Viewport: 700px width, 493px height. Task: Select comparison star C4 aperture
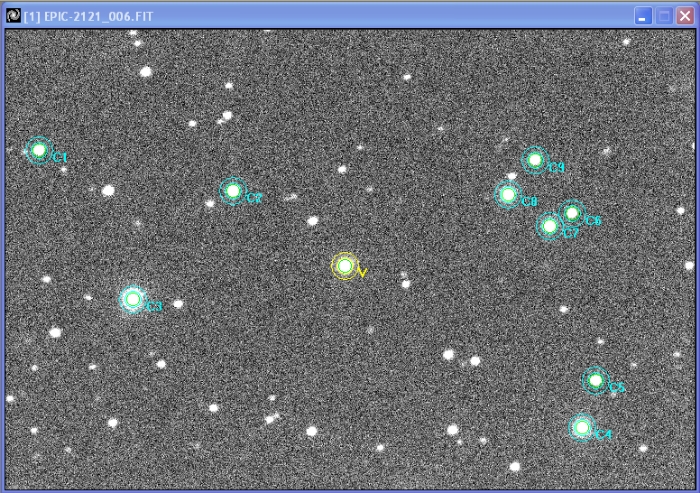click(x=582, y=427)
